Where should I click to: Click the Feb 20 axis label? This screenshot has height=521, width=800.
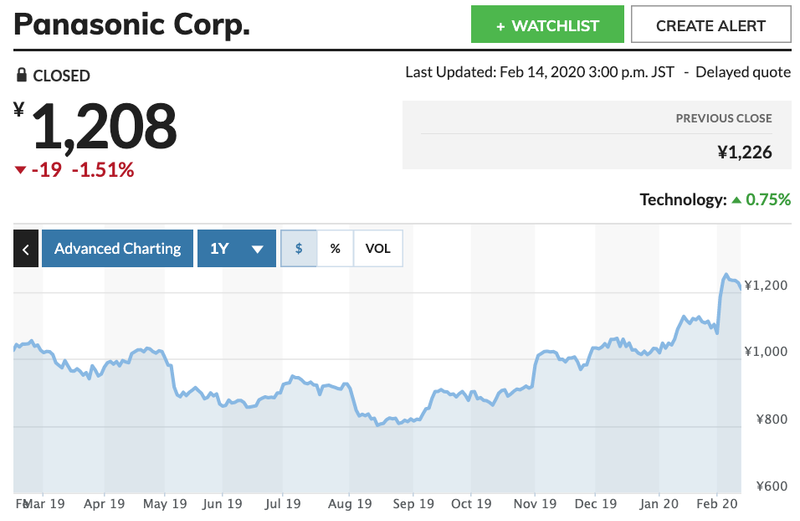717,504
